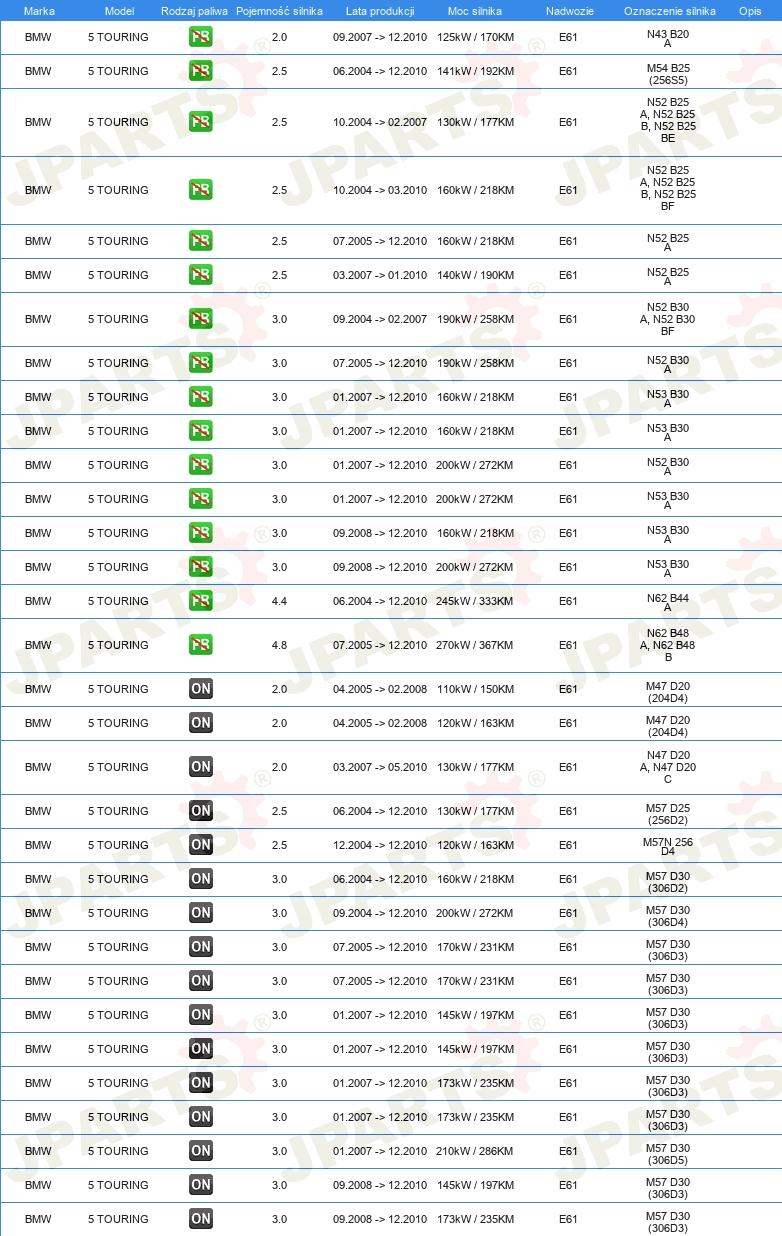The image size is (782, 1236).
Task: Click power value 245kW / 333KM
Action: (475, 601)
